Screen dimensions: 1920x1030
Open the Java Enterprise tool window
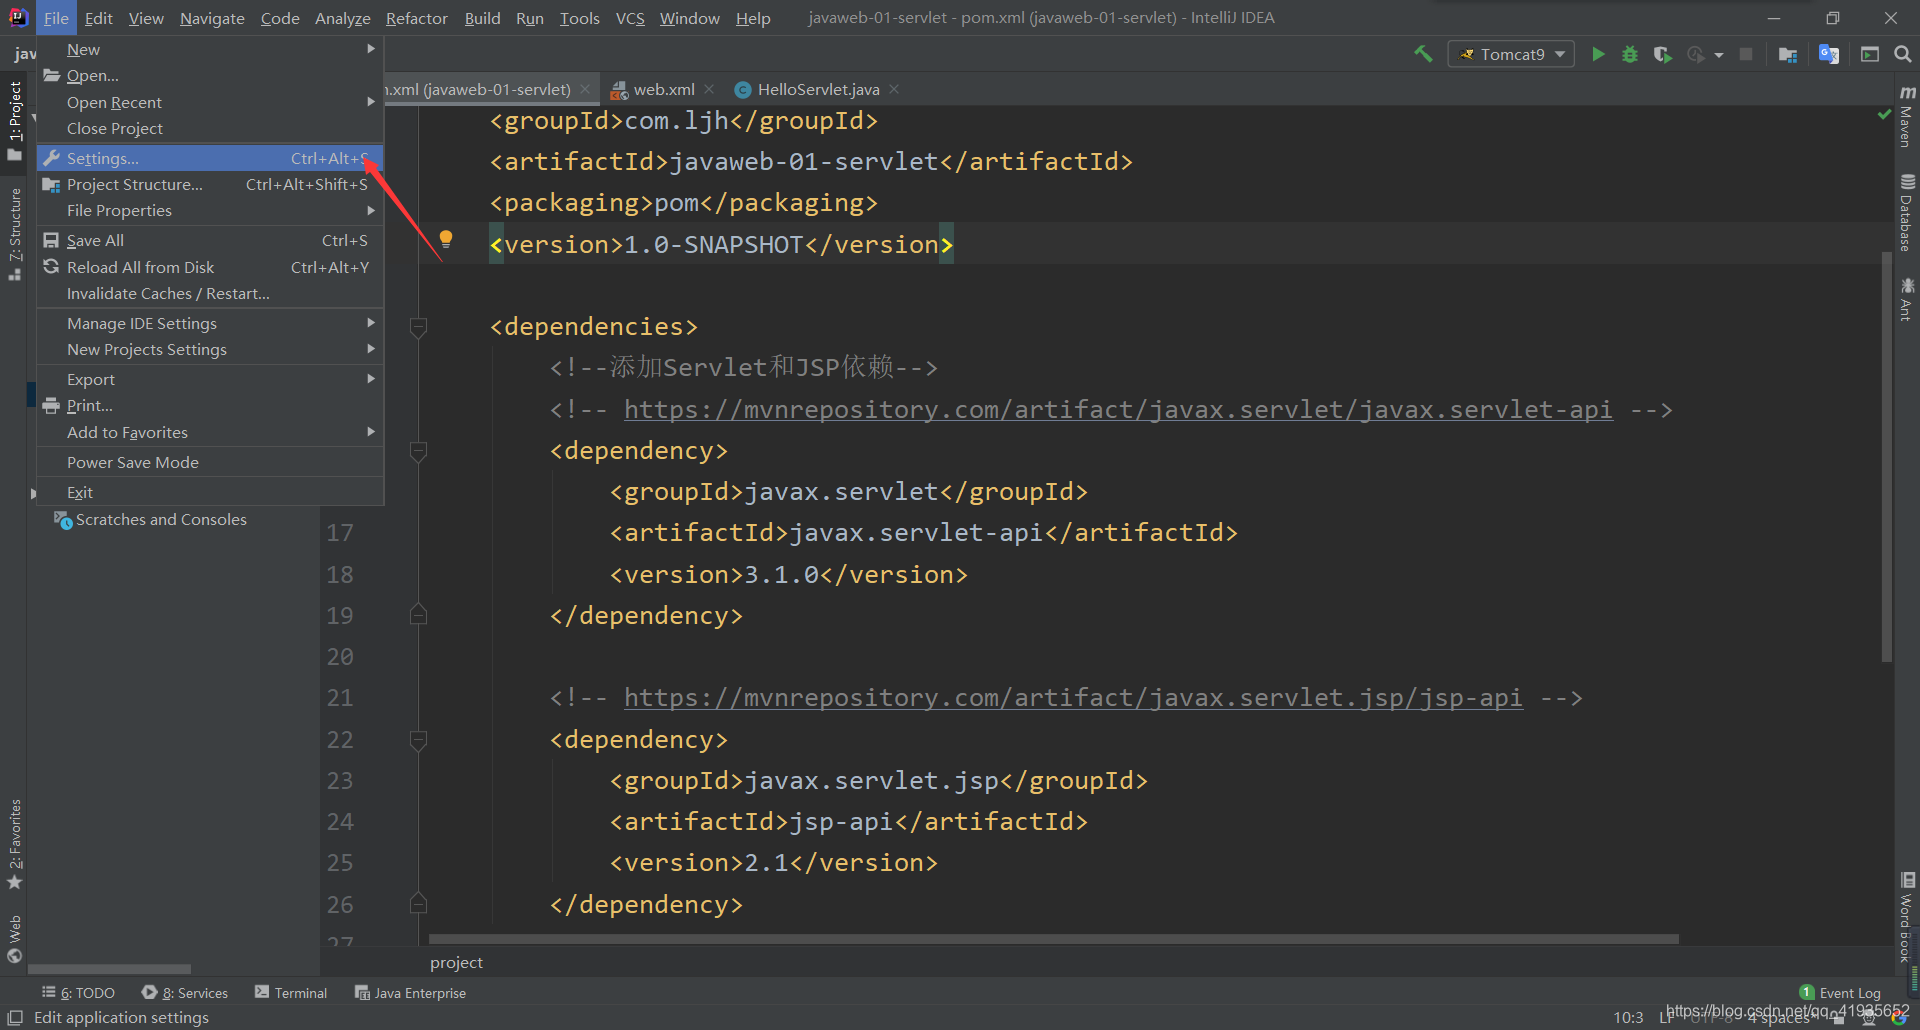coord(410,992)
